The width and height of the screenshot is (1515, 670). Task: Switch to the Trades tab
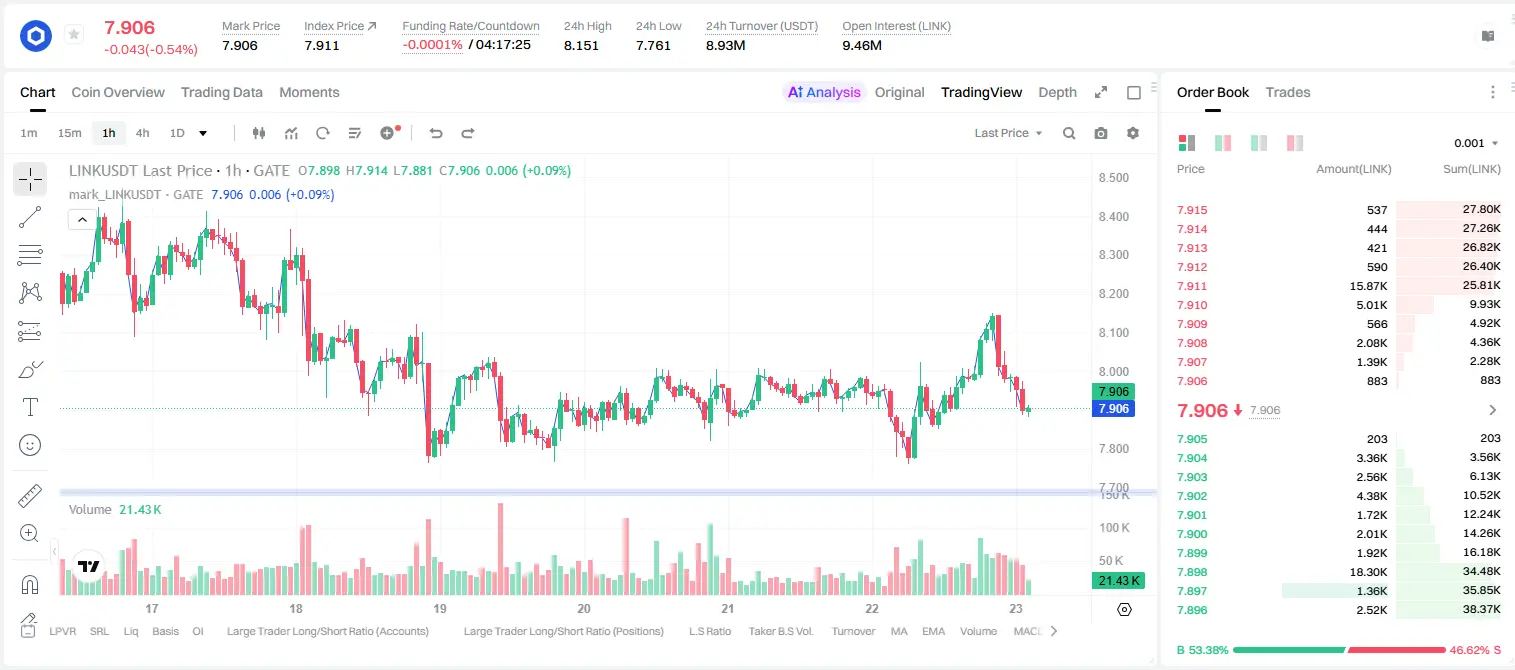[x=1287, y=92]
